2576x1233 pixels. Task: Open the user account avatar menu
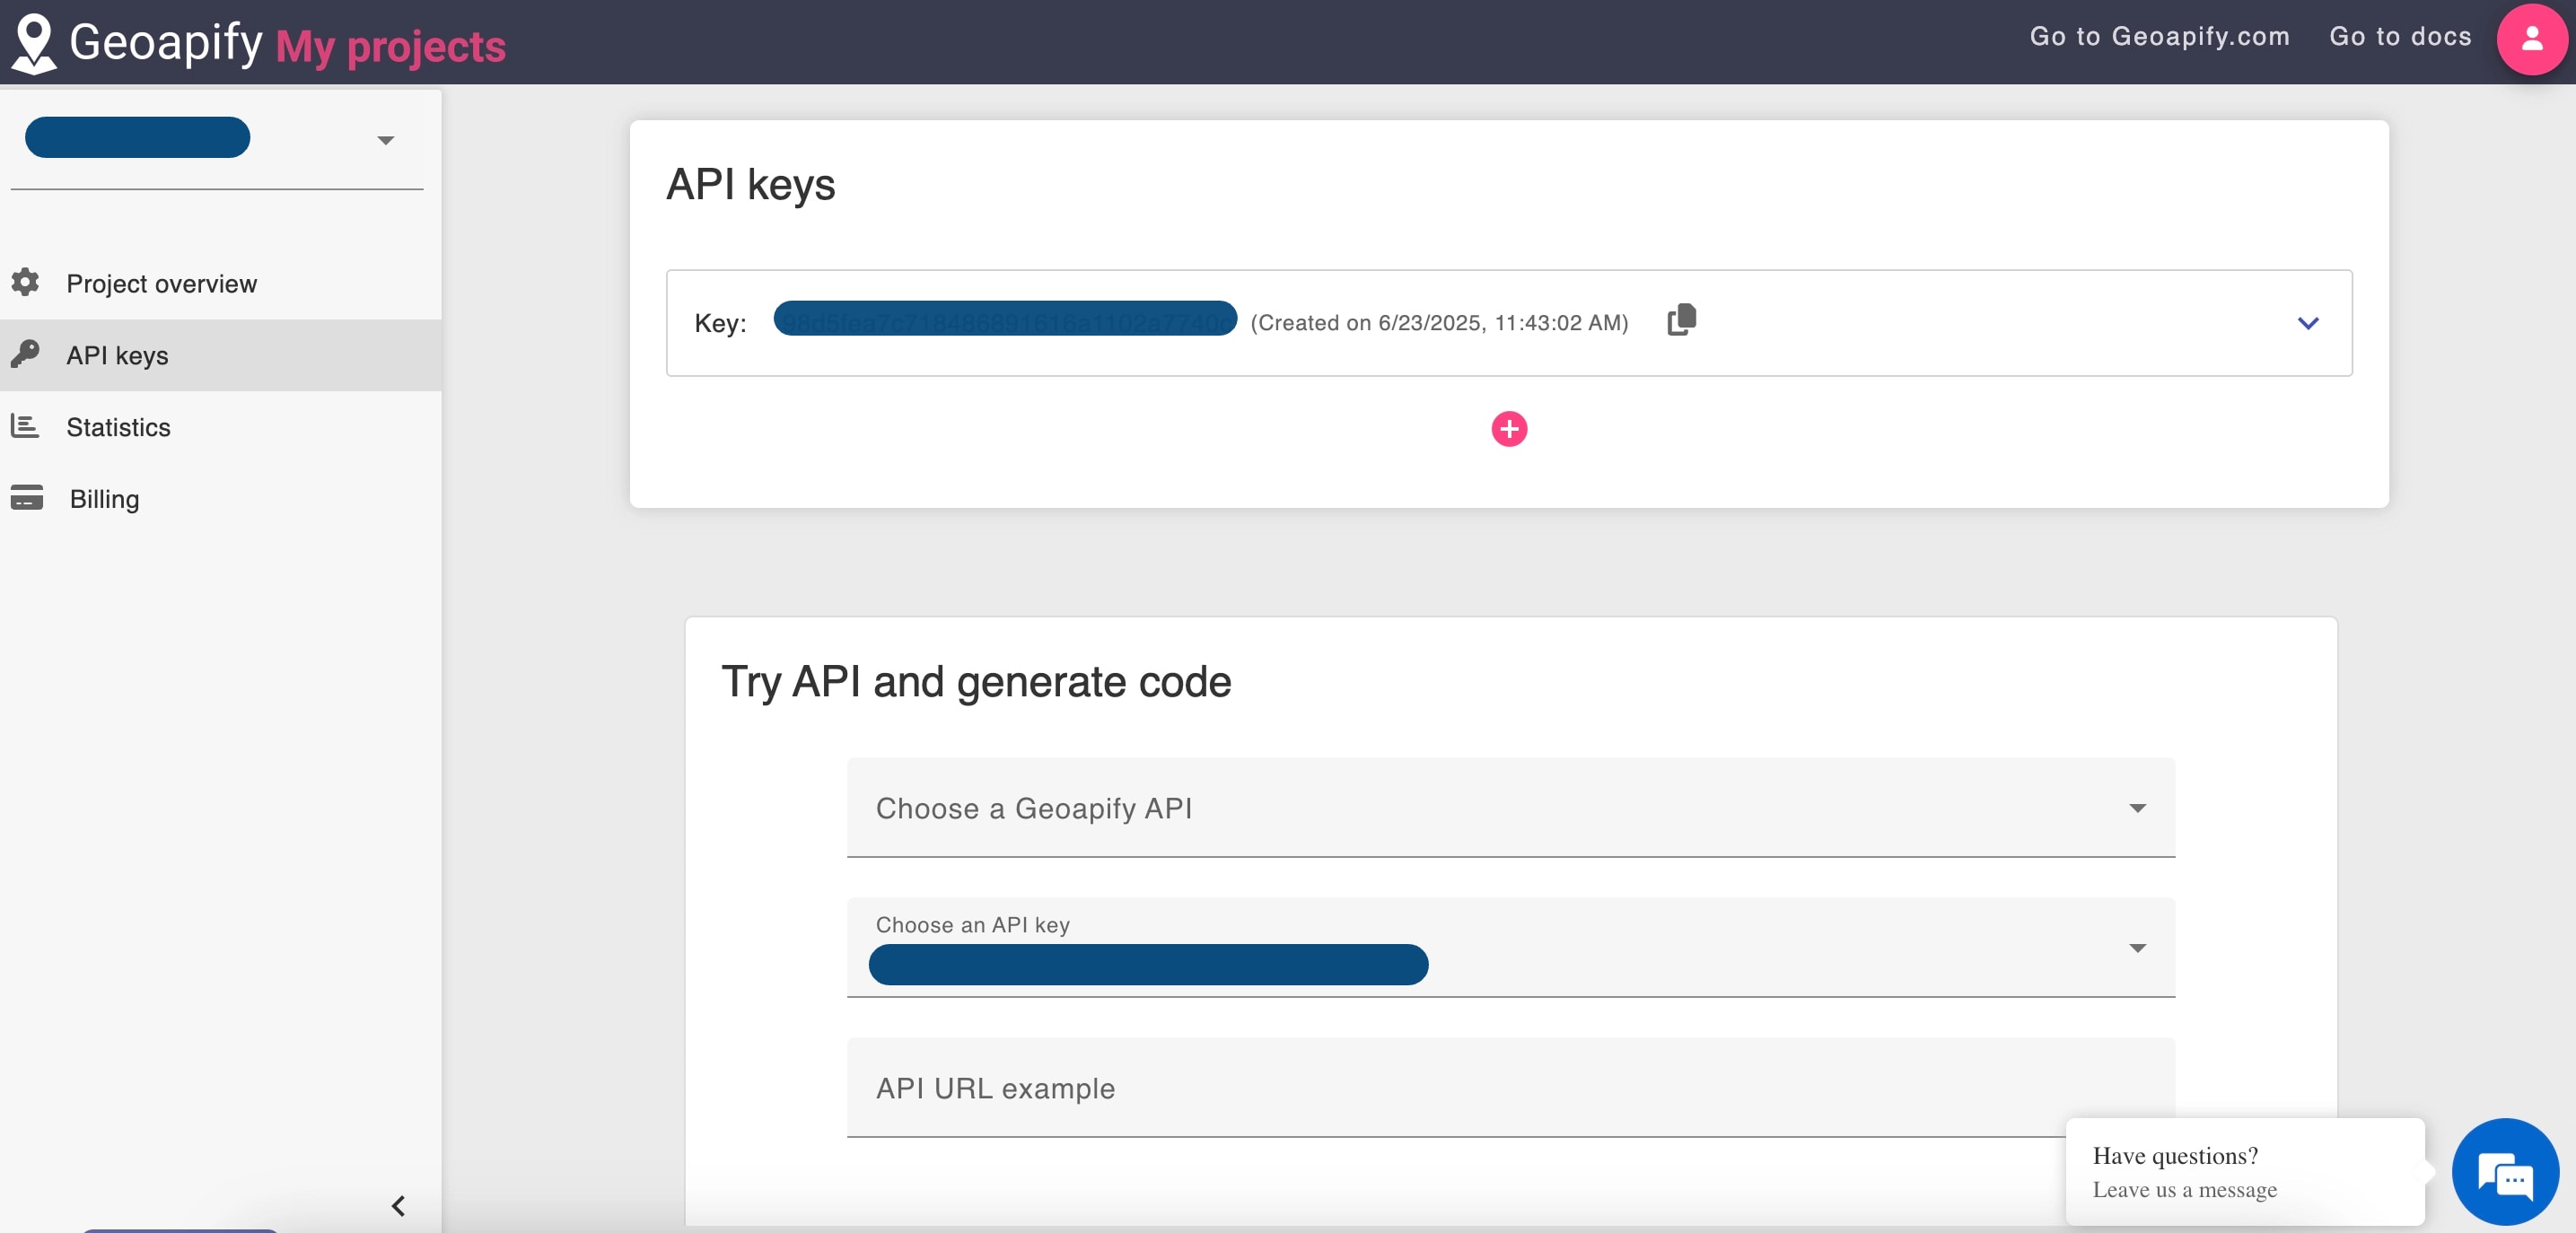point(2531,39)
